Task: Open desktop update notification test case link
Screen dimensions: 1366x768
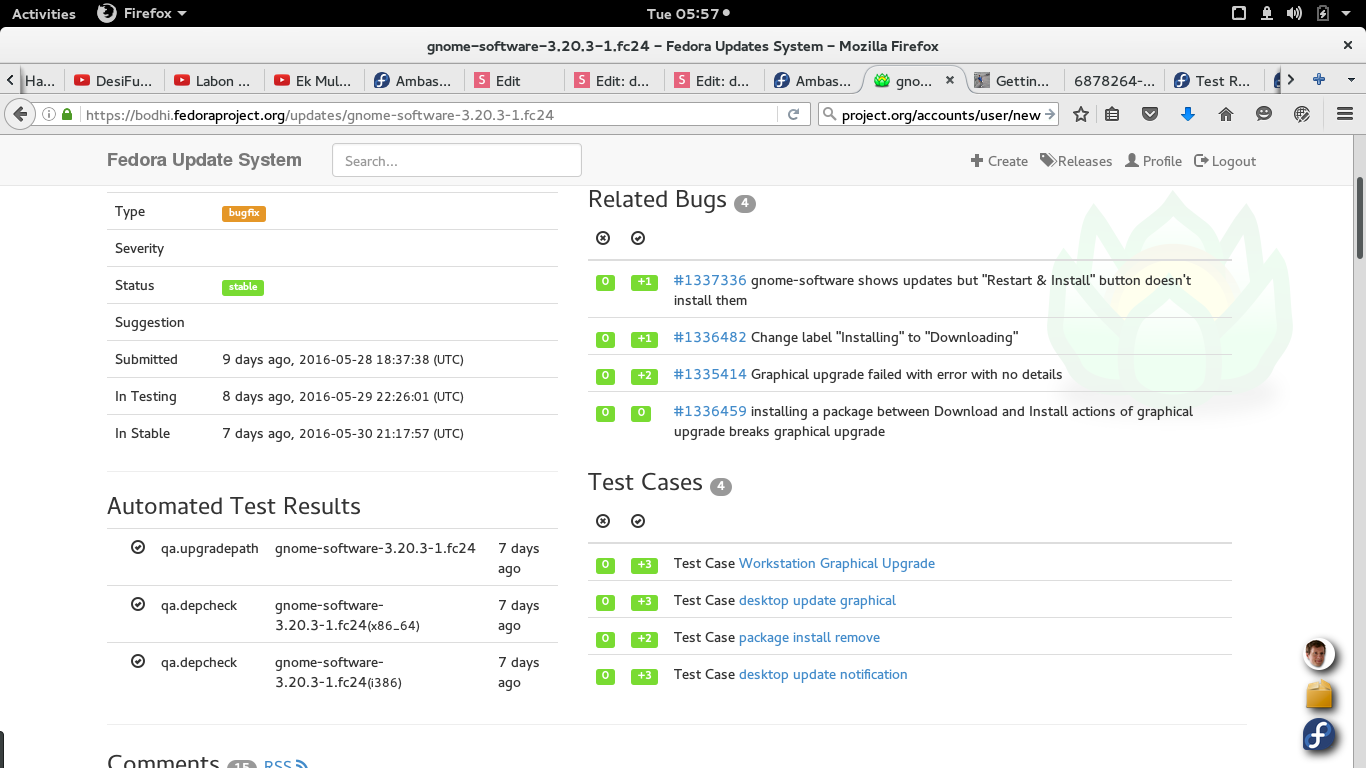Action: (x=823, y=674)
